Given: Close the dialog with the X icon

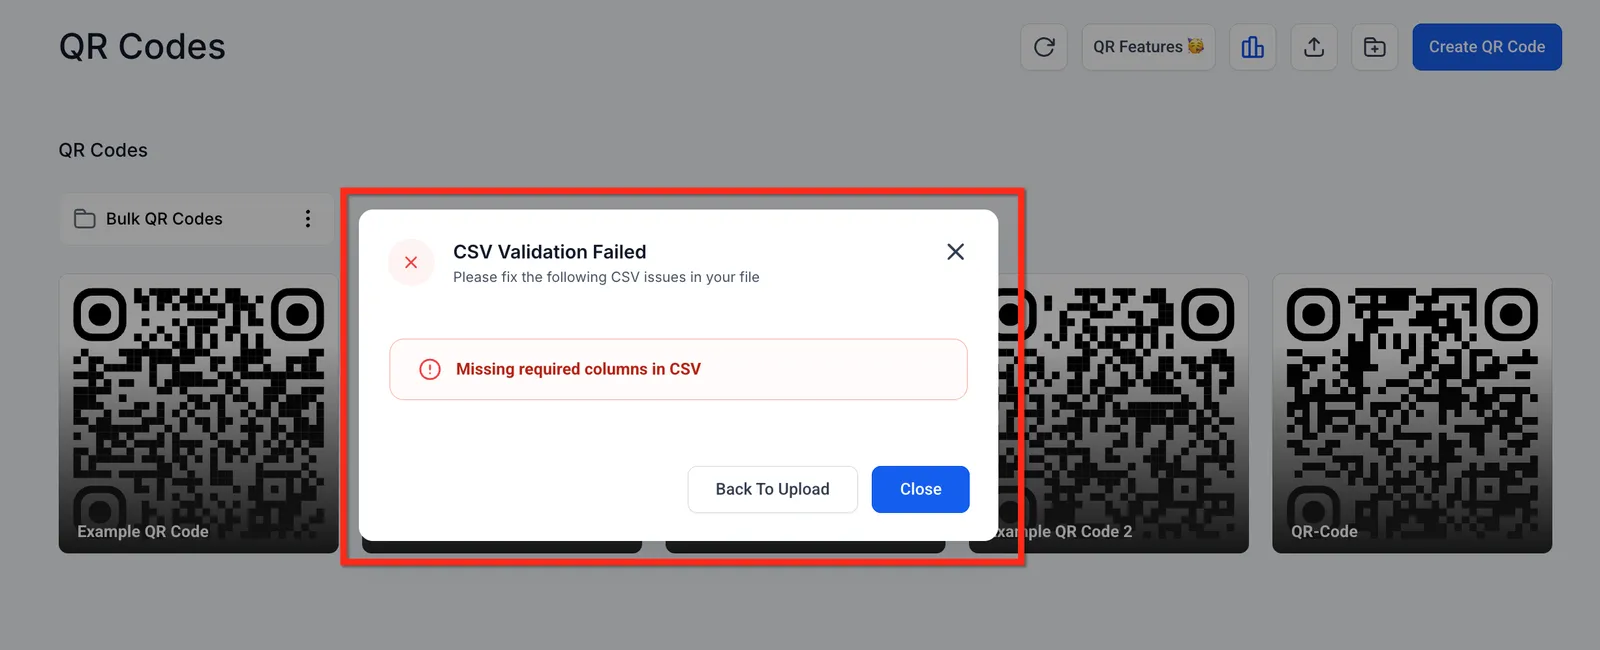Looking at the screenshot, I should tap(956, 252).
